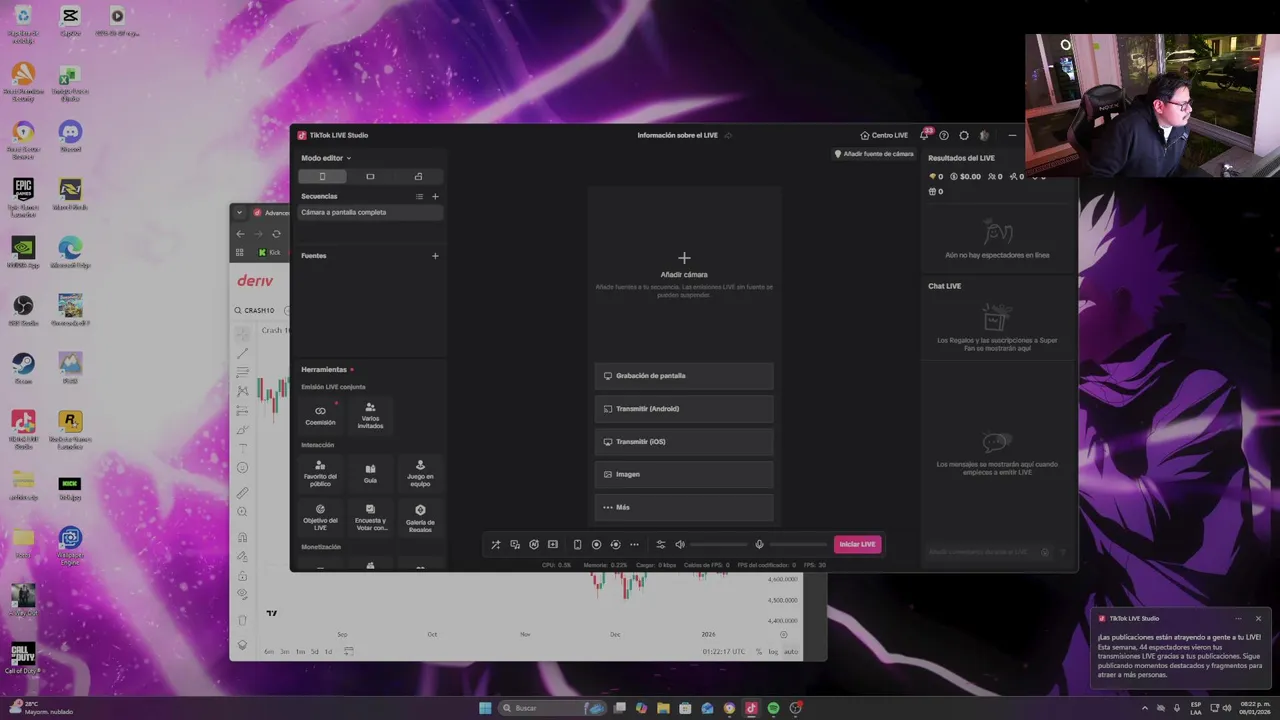Choose Transmitir (iOS) source
Viewport: 1280px width, 720px height.
[684, 442]
